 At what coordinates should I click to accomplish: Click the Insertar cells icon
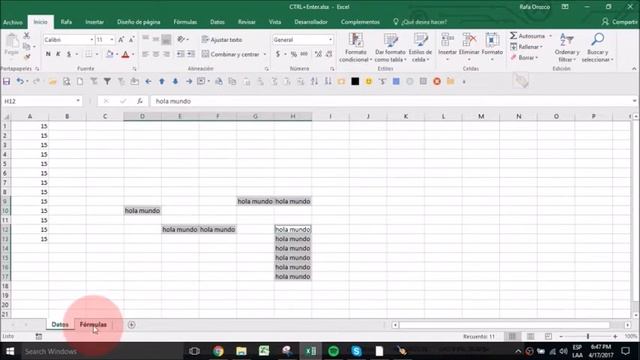click(447, 40)
